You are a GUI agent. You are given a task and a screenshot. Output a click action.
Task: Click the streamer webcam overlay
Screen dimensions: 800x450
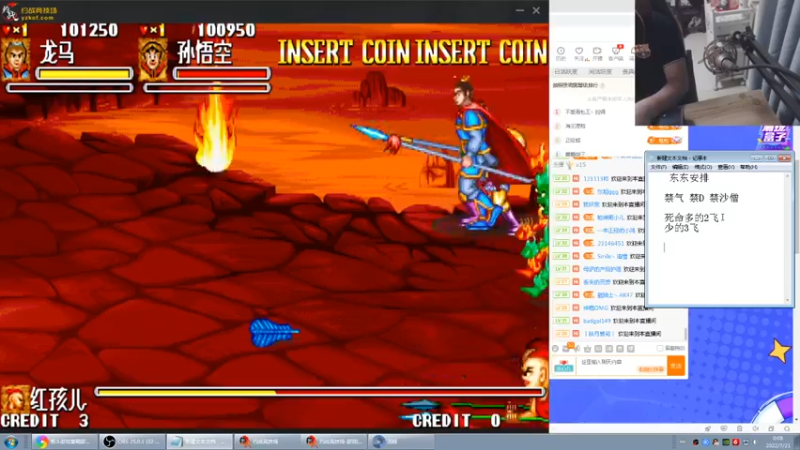click(x=717, y=62)
